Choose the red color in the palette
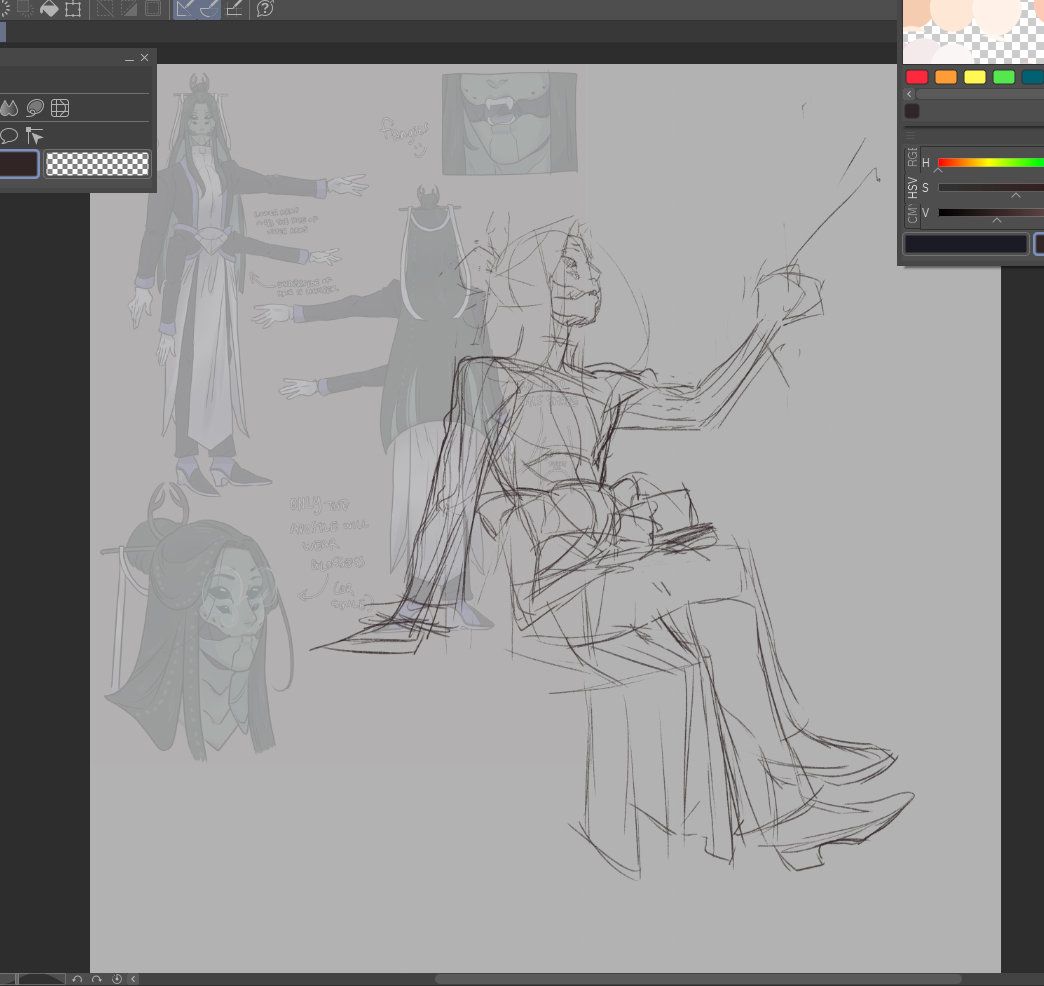 pyautogui.click(x=916, y=77)
